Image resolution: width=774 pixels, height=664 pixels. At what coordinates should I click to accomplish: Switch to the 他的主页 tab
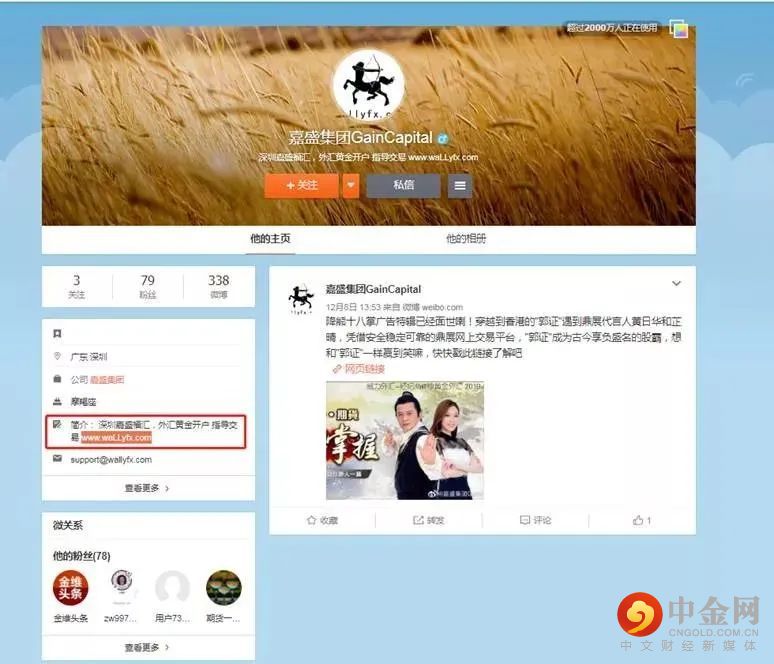pyautogui.click(x=270, y=239)
